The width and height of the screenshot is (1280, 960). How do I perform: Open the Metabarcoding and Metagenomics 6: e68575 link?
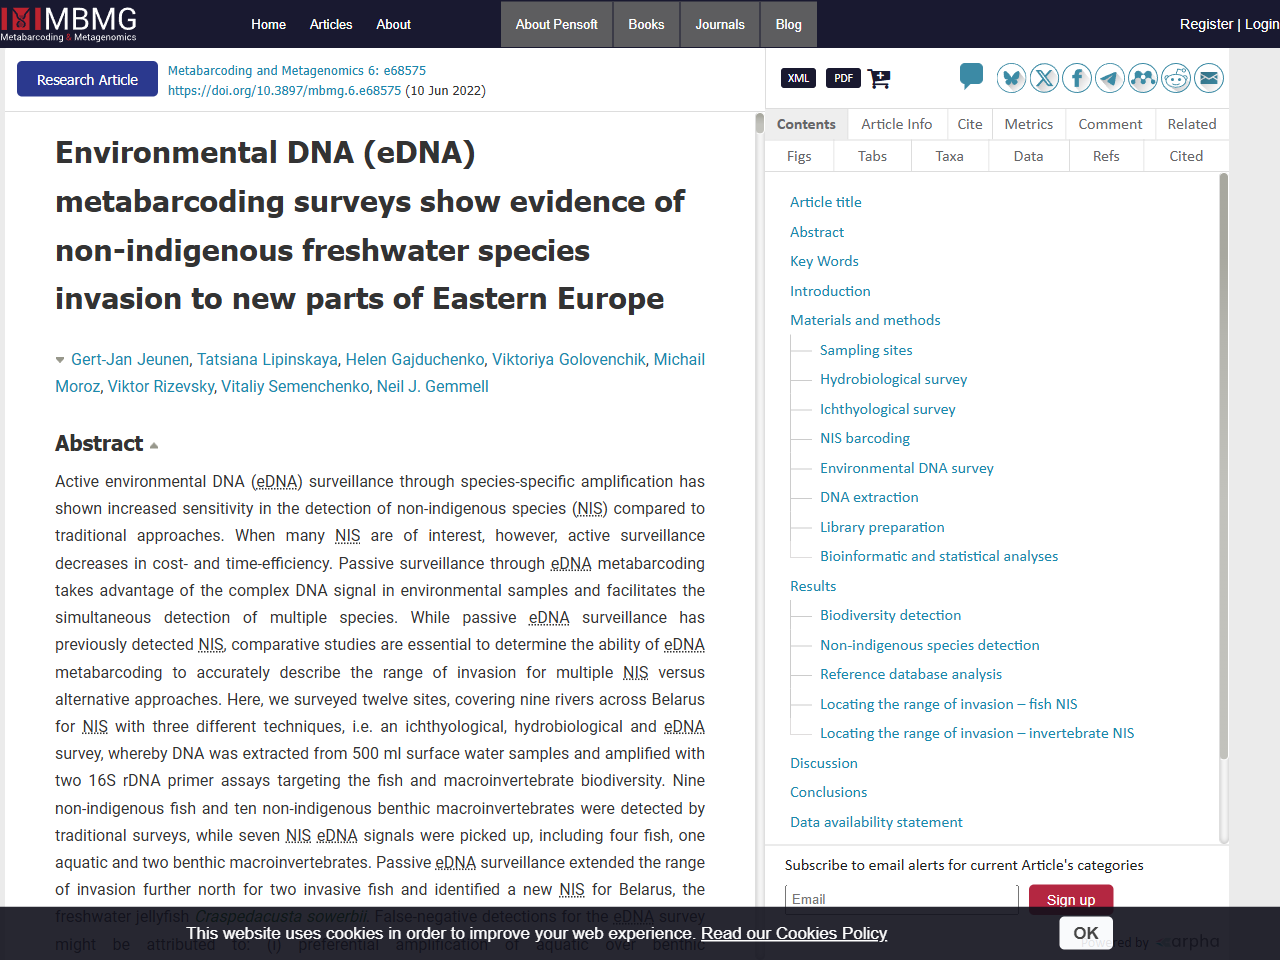[x=297, y=71]
